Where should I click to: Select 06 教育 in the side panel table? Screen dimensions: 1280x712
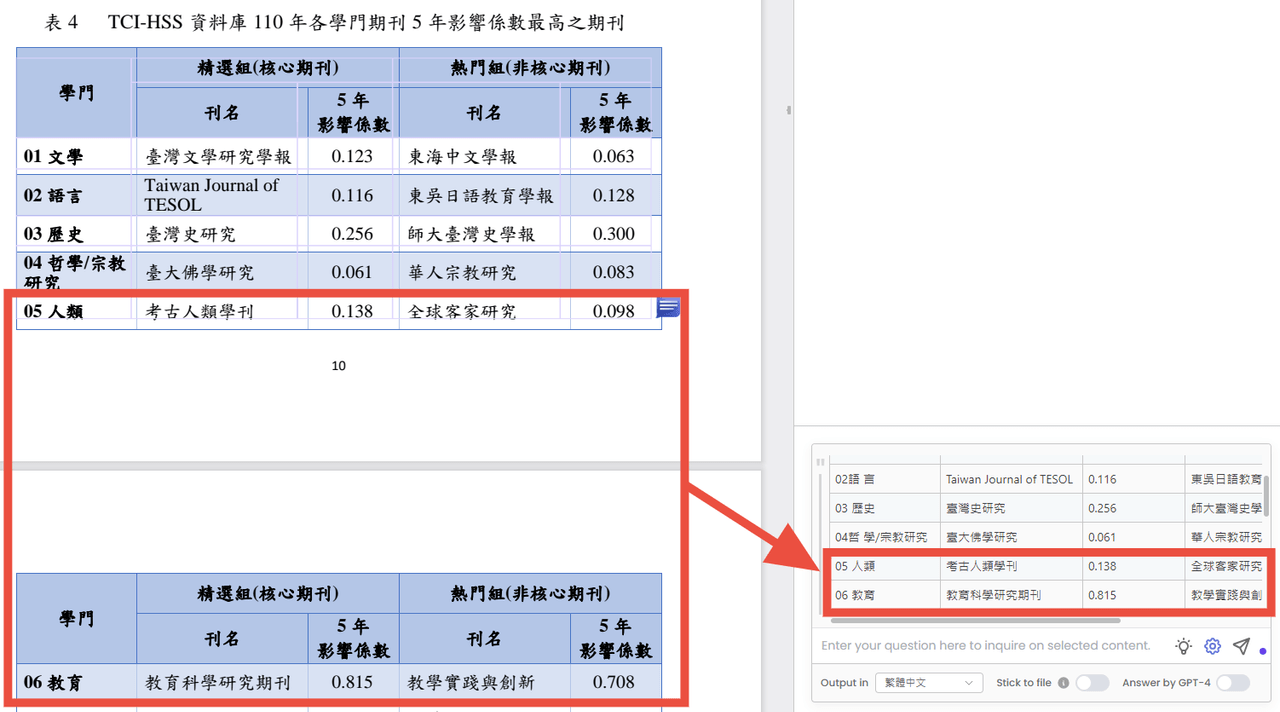click(855, 595)
